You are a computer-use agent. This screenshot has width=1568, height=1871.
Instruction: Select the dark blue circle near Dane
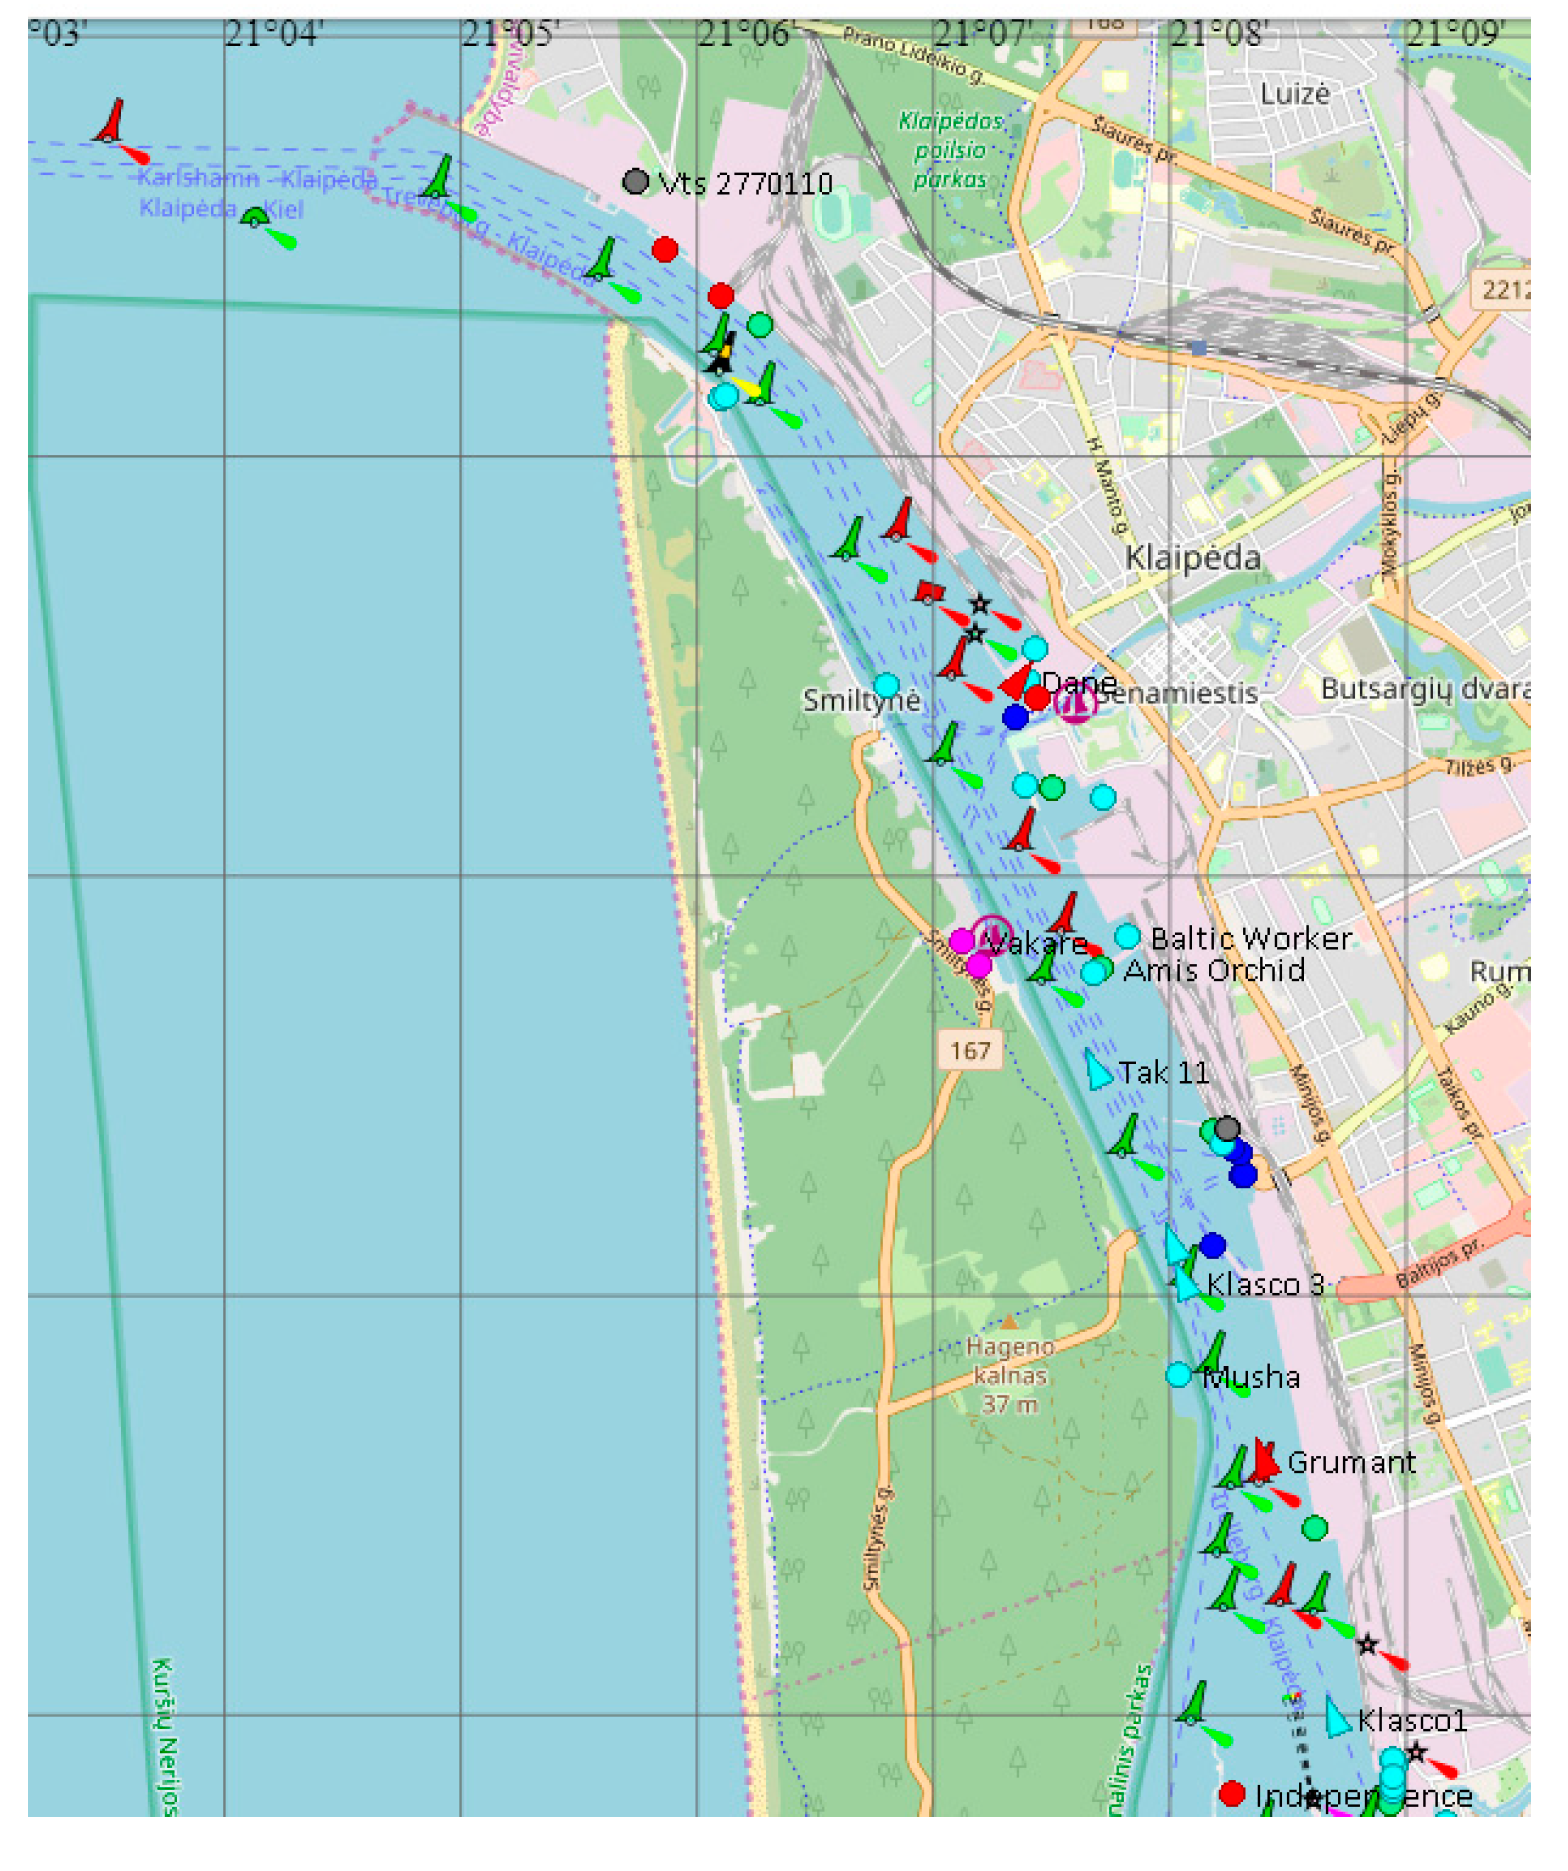1015,716
